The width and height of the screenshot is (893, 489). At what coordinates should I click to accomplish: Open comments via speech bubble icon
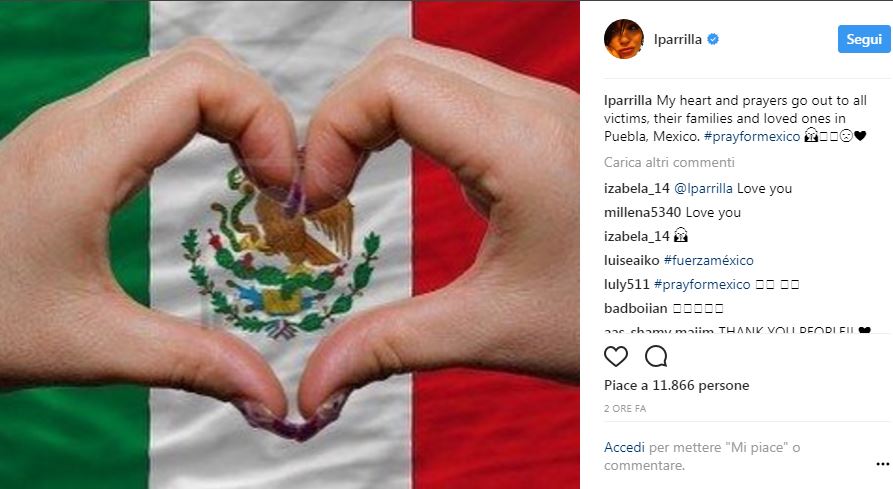coord(656,356)
